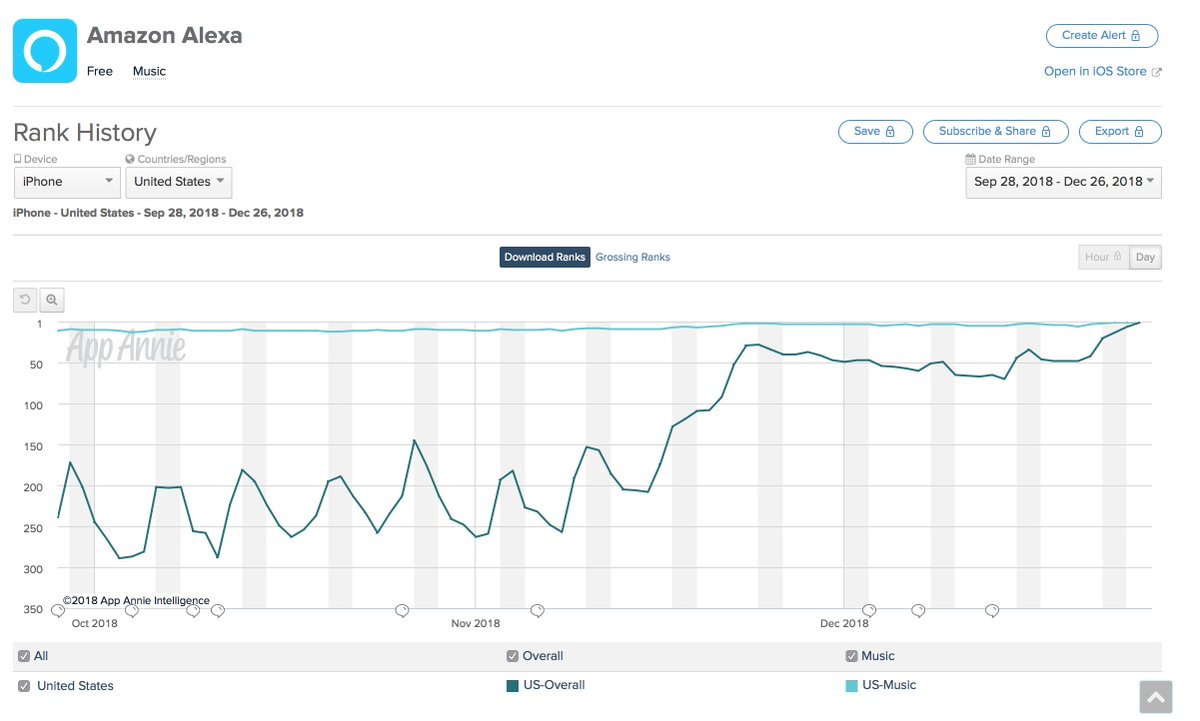Image resolution: width=1200 pixels, height=721 pixels.
Task: Click the US-Music light blue color swatch
Action: coord(852,686)
